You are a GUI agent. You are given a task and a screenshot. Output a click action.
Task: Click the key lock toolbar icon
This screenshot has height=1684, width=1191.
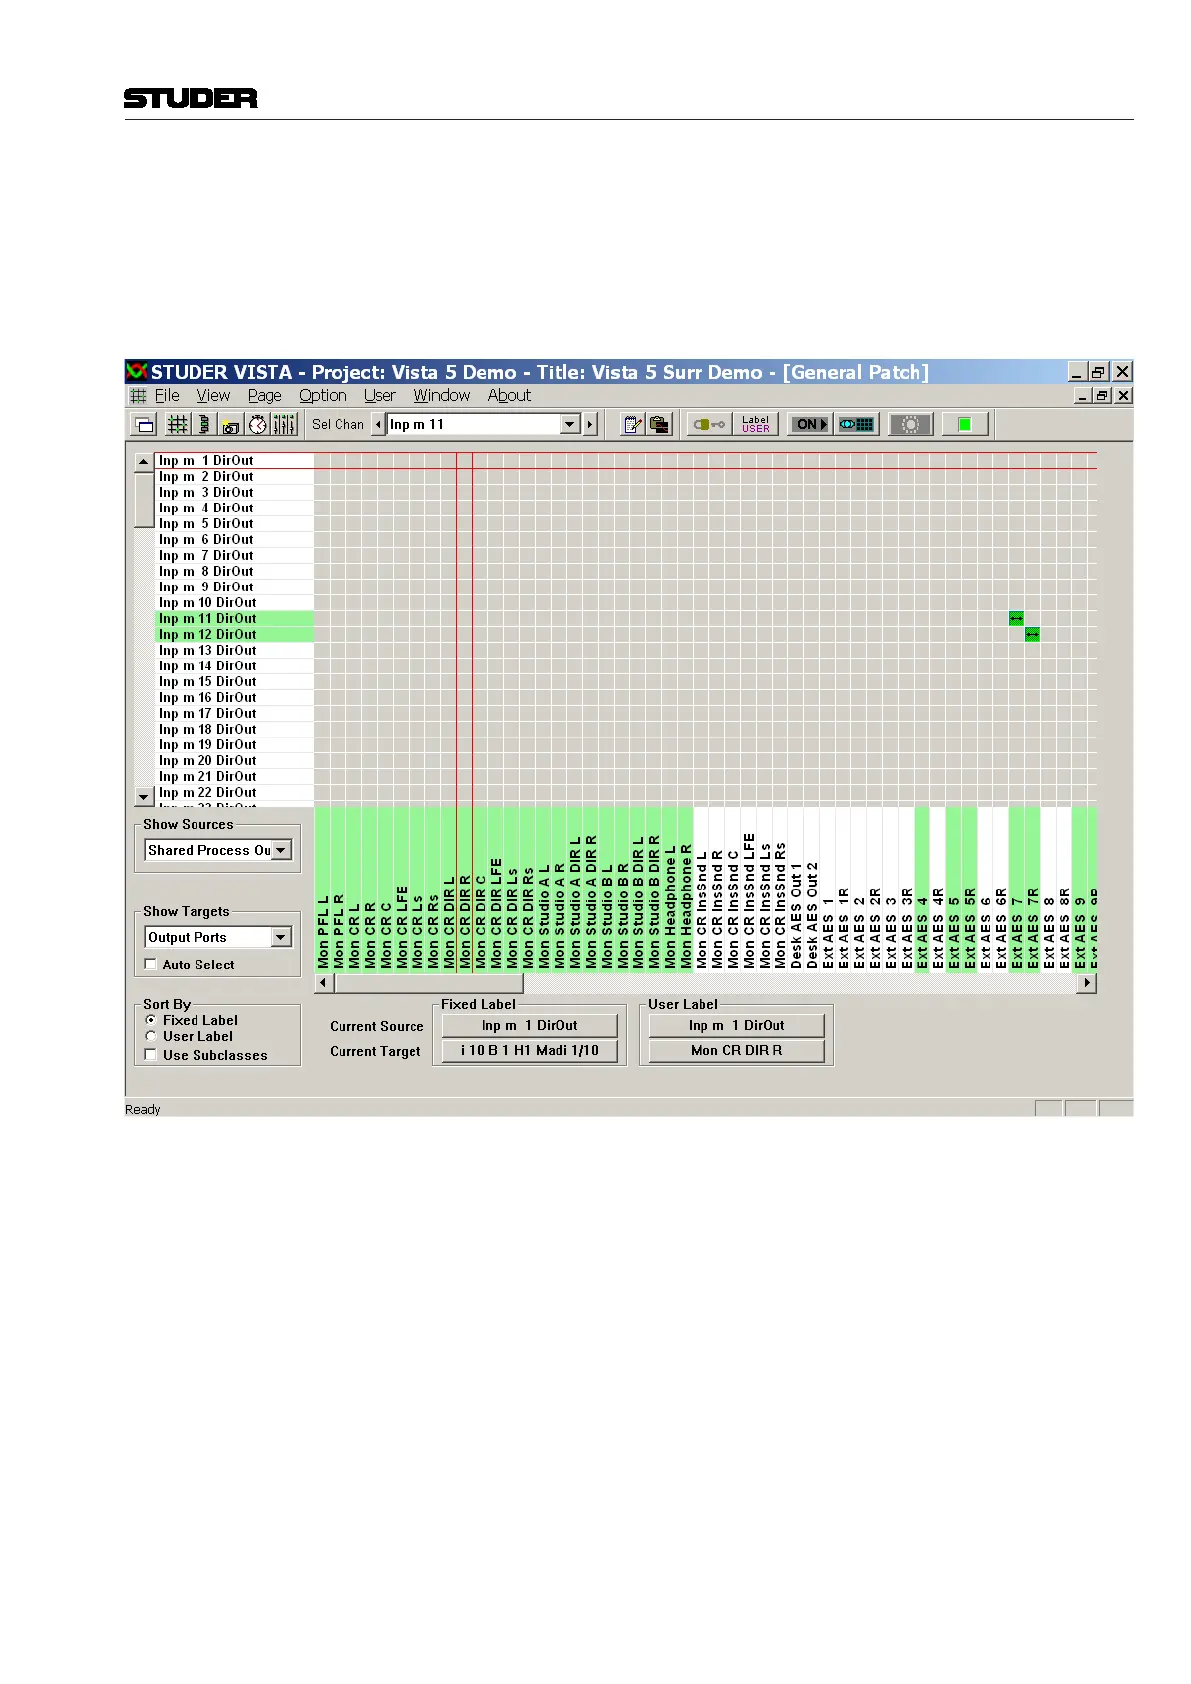tap(709, 424)
